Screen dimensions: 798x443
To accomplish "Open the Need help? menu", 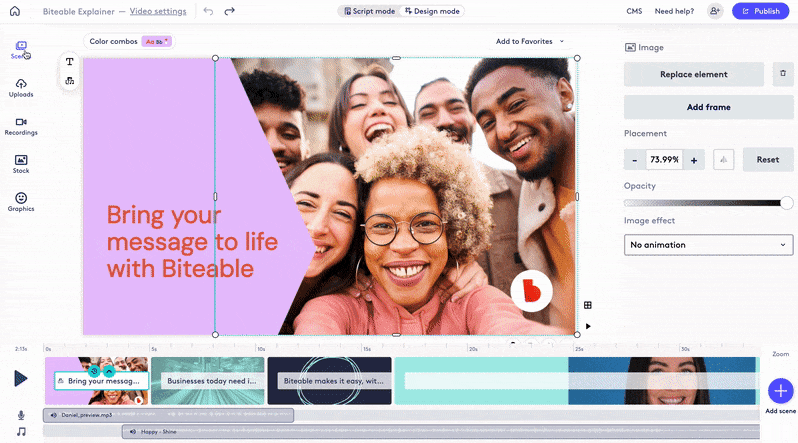I will (674, 11).
